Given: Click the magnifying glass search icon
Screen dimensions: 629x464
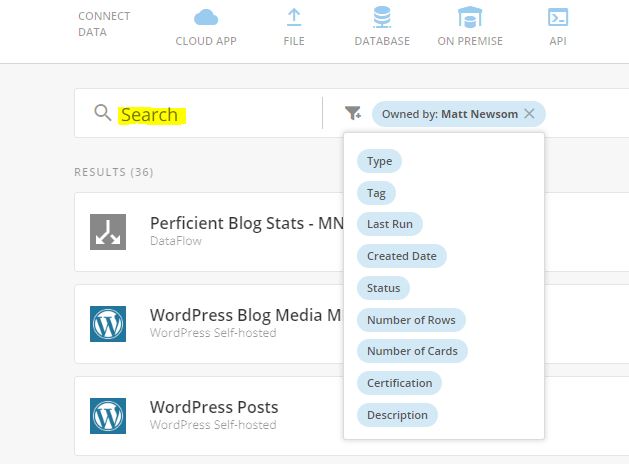Looking at the screenshot, I should click(102, 113).
